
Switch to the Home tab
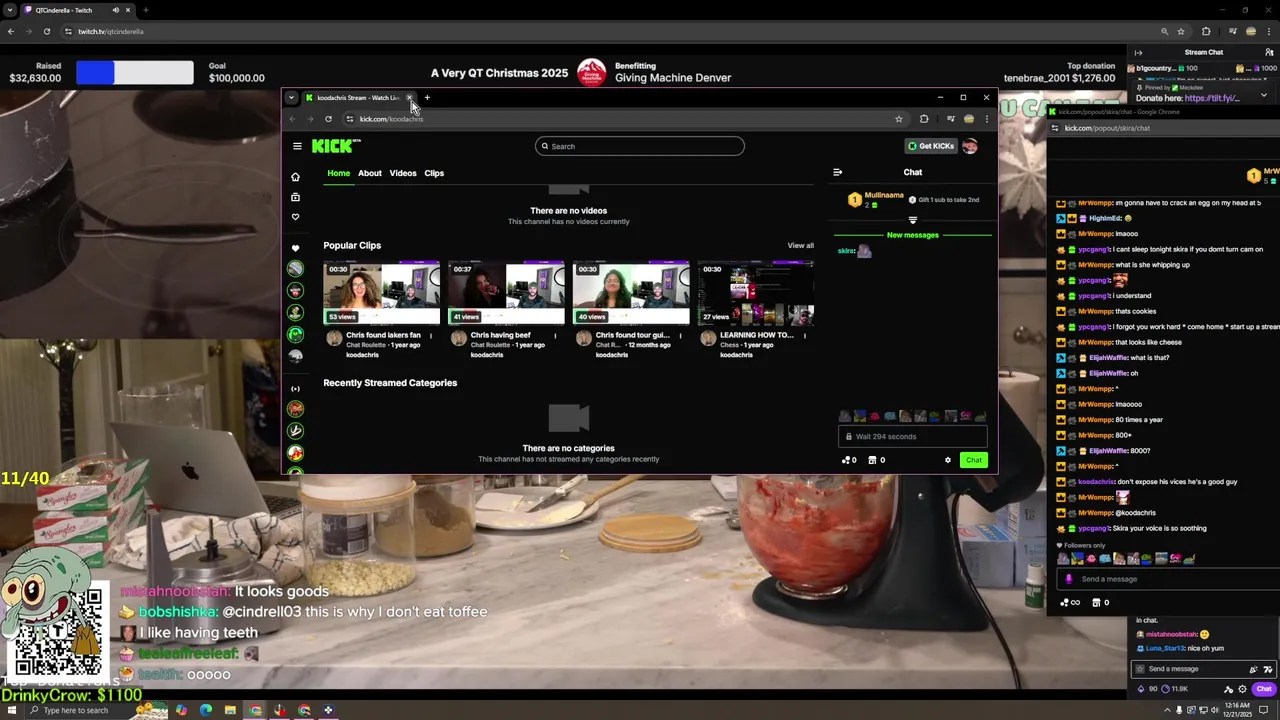(339, 173)
